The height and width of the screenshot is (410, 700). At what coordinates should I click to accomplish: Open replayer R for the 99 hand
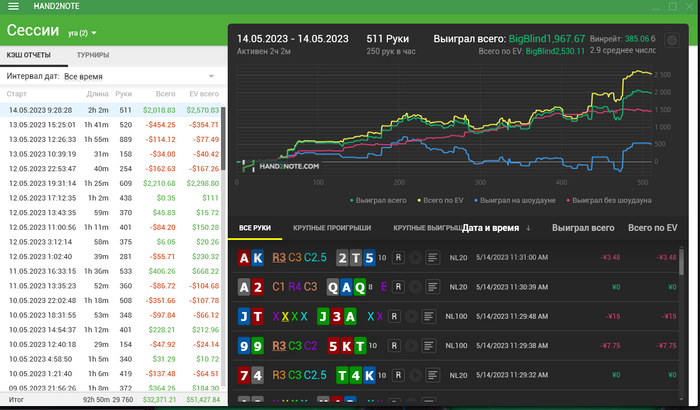click(x=394, y=346)
